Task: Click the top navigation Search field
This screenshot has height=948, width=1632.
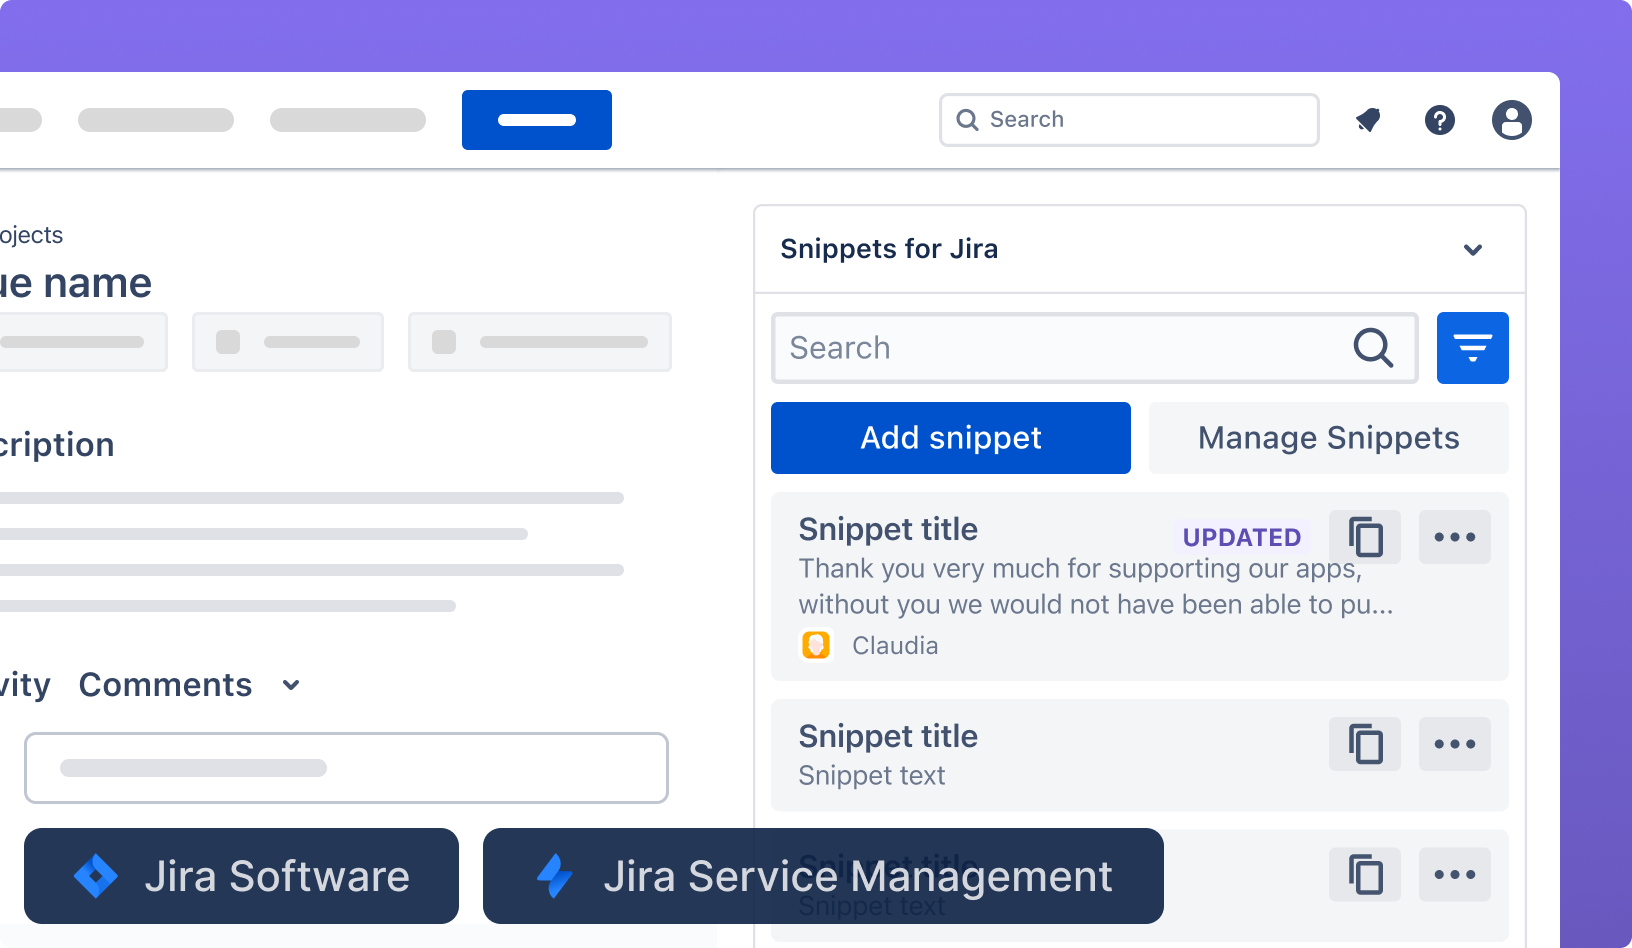Action: 1129,120
